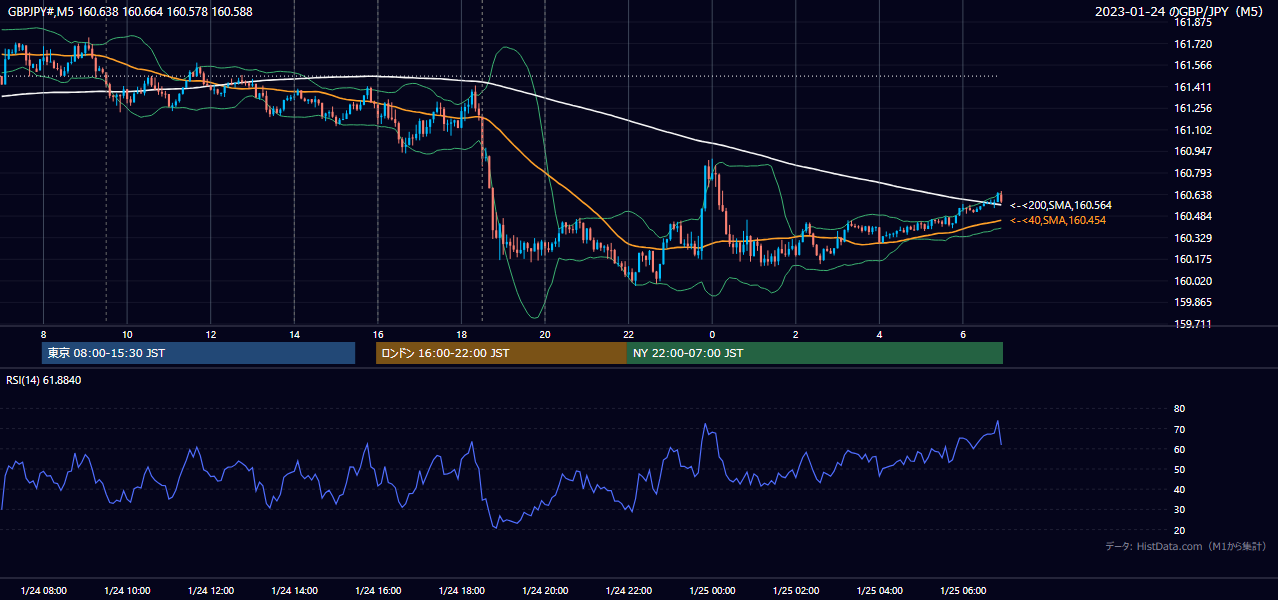Click hour label 8 under price chart
1278x600 pixels.
43,334
